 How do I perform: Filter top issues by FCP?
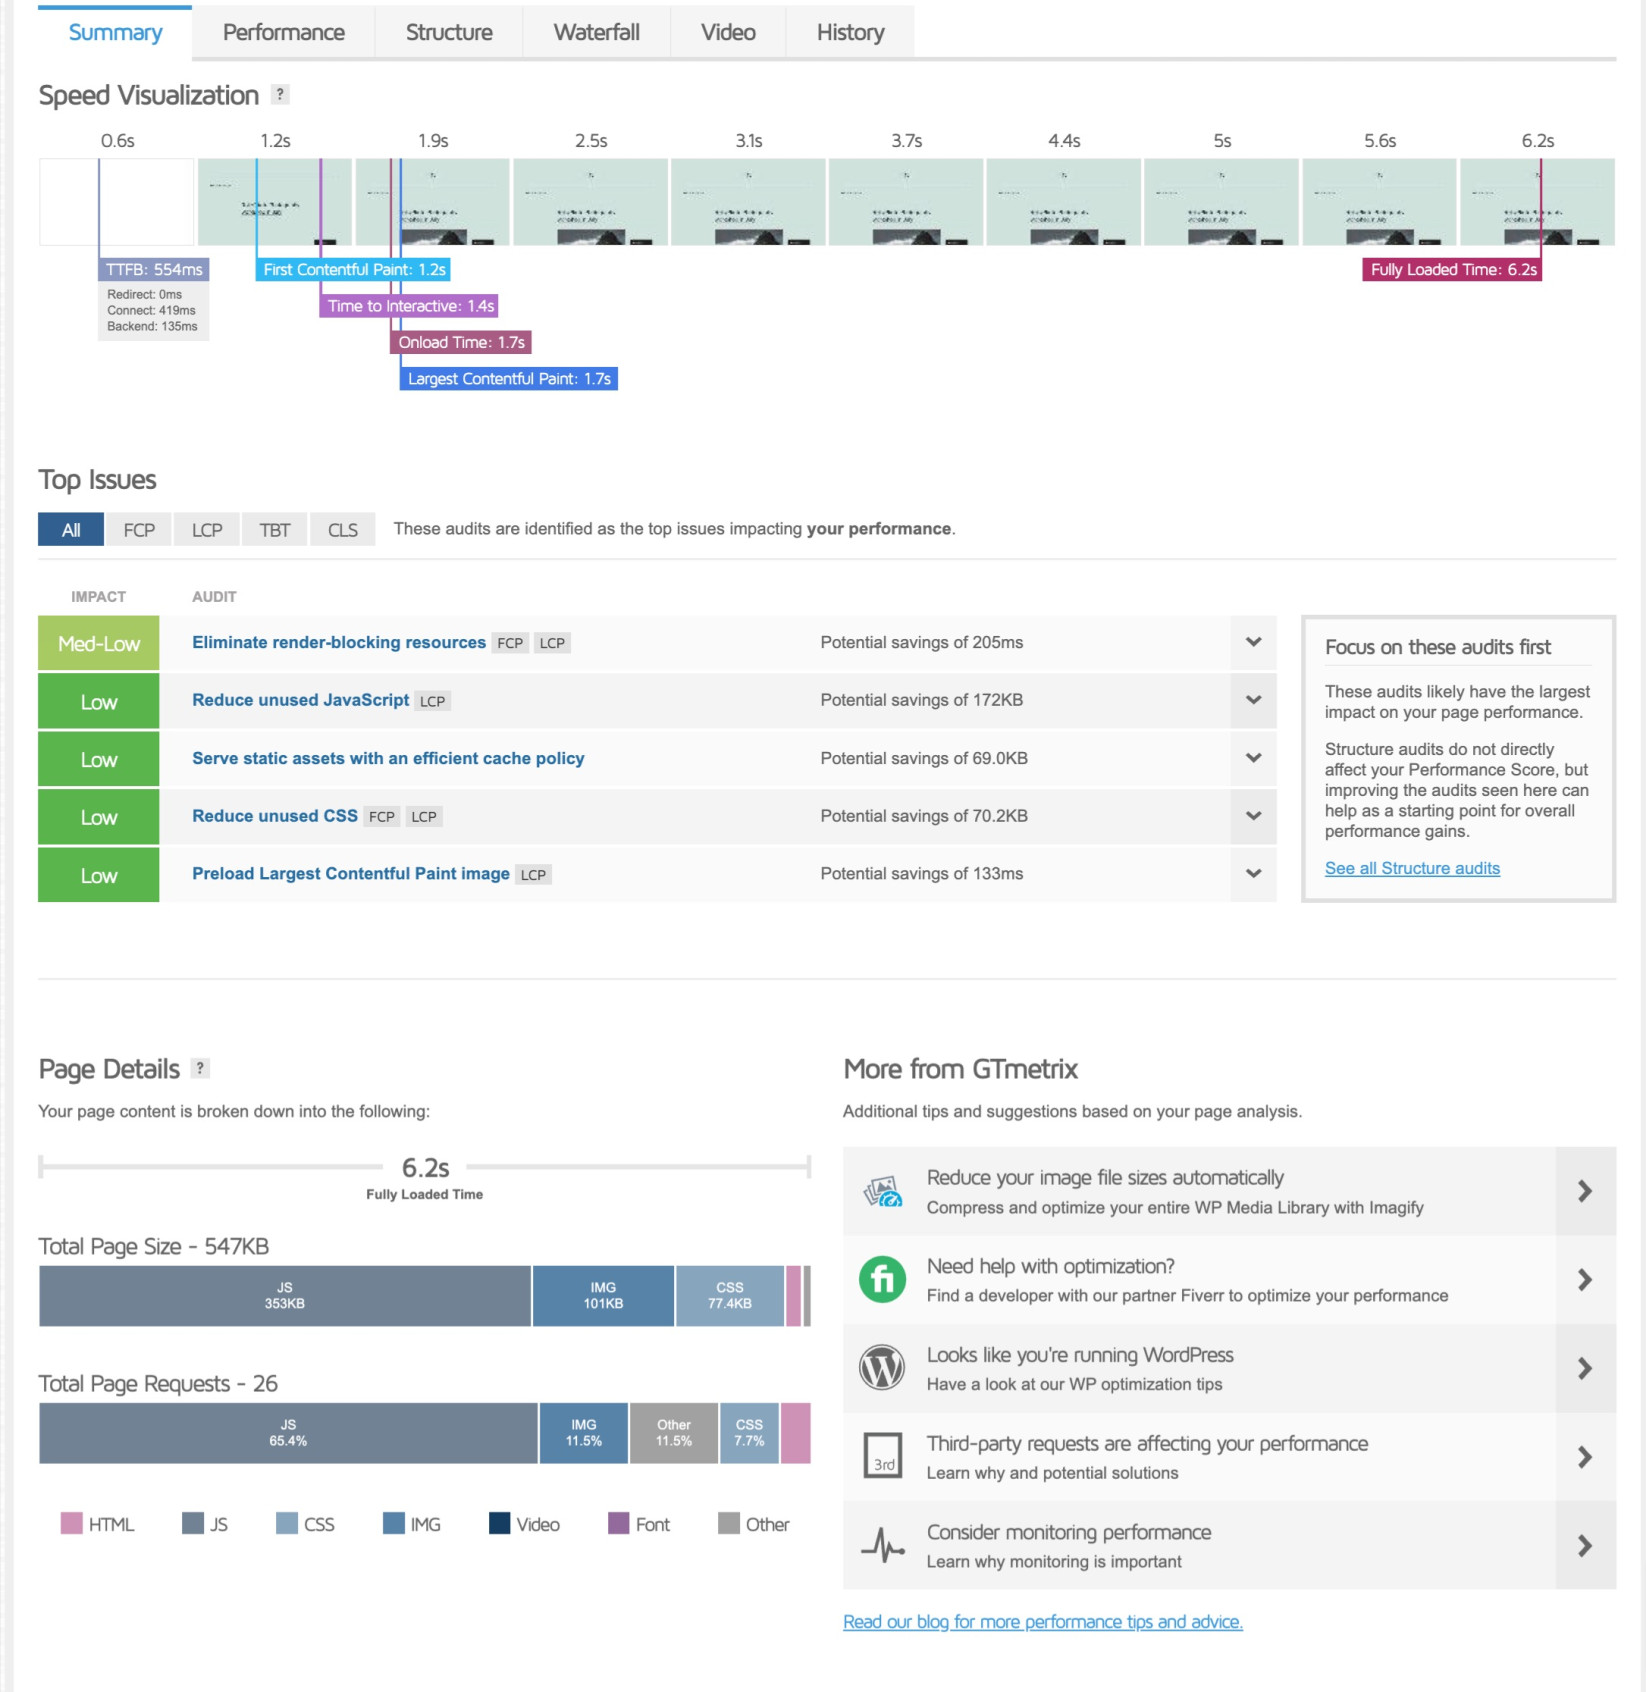pyautogui.click(x=139, y=529)
